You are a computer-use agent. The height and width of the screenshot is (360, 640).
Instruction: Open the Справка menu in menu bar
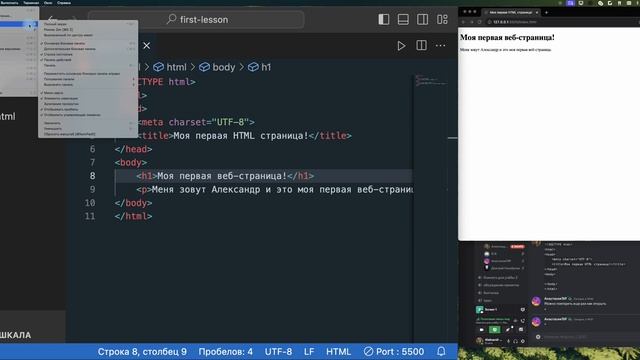(x=64, y=2)
